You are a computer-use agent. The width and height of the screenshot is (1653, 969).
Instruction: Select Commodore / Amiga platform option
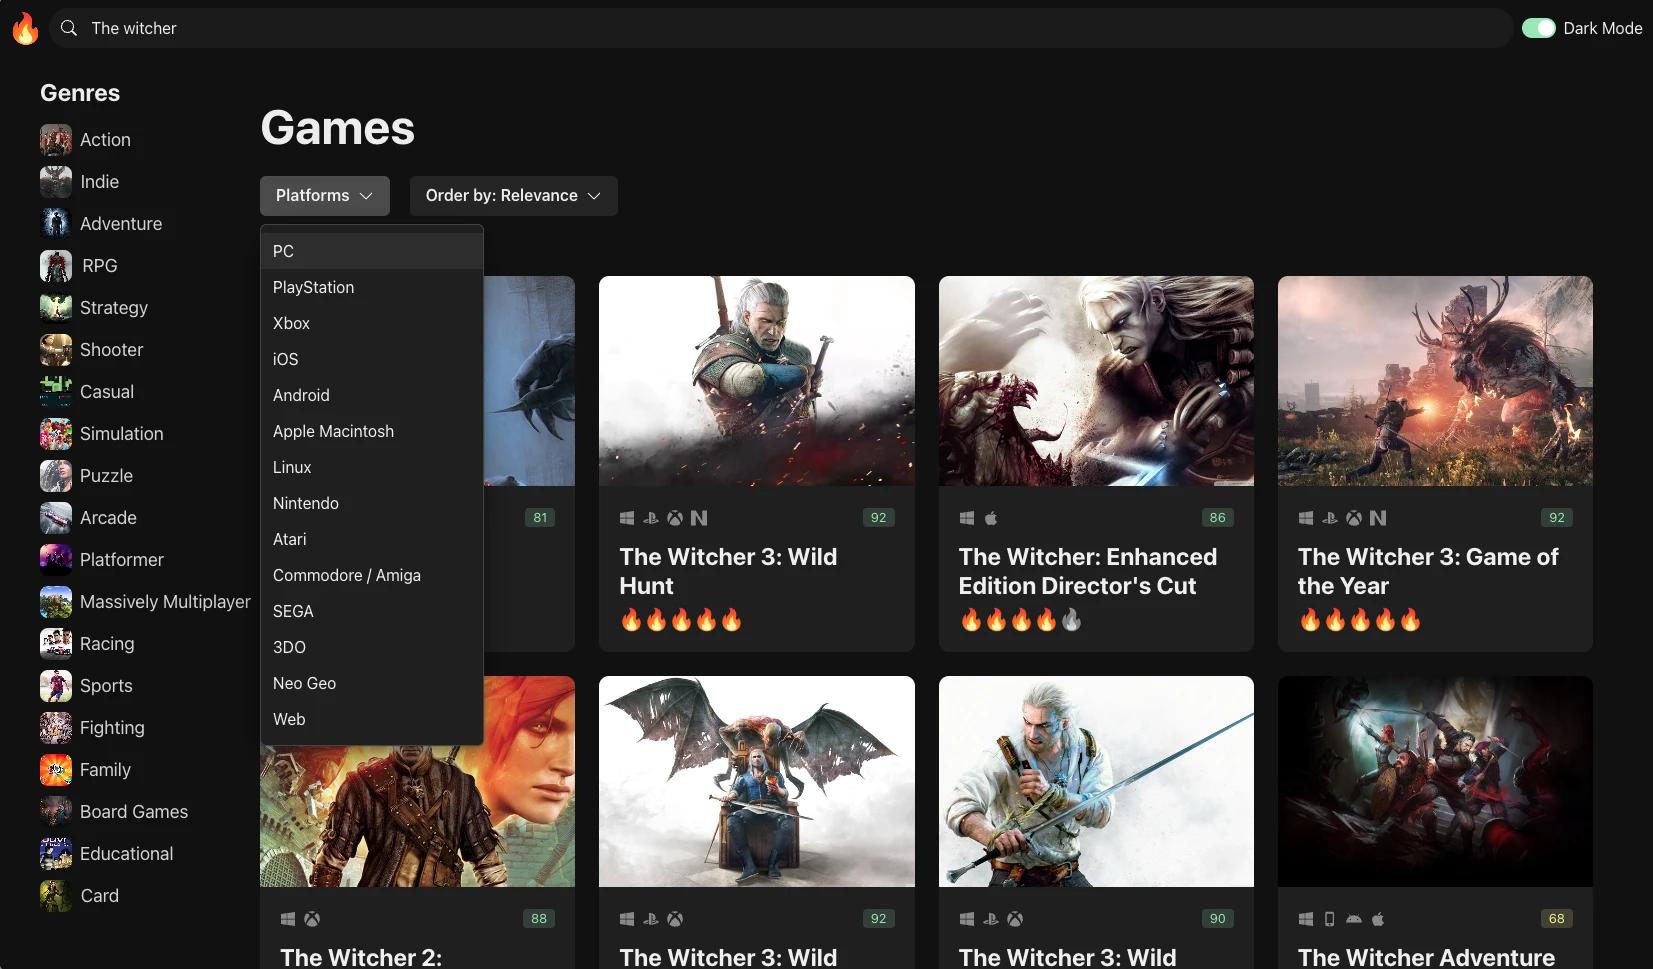coord(372,575)
